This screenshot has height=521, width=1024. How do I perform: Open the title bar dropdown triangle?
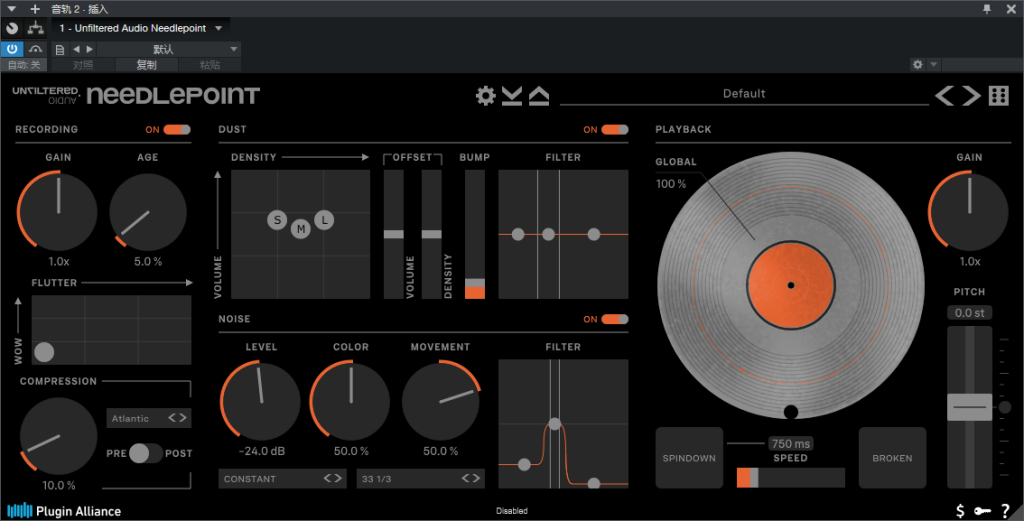coord(11,8)
